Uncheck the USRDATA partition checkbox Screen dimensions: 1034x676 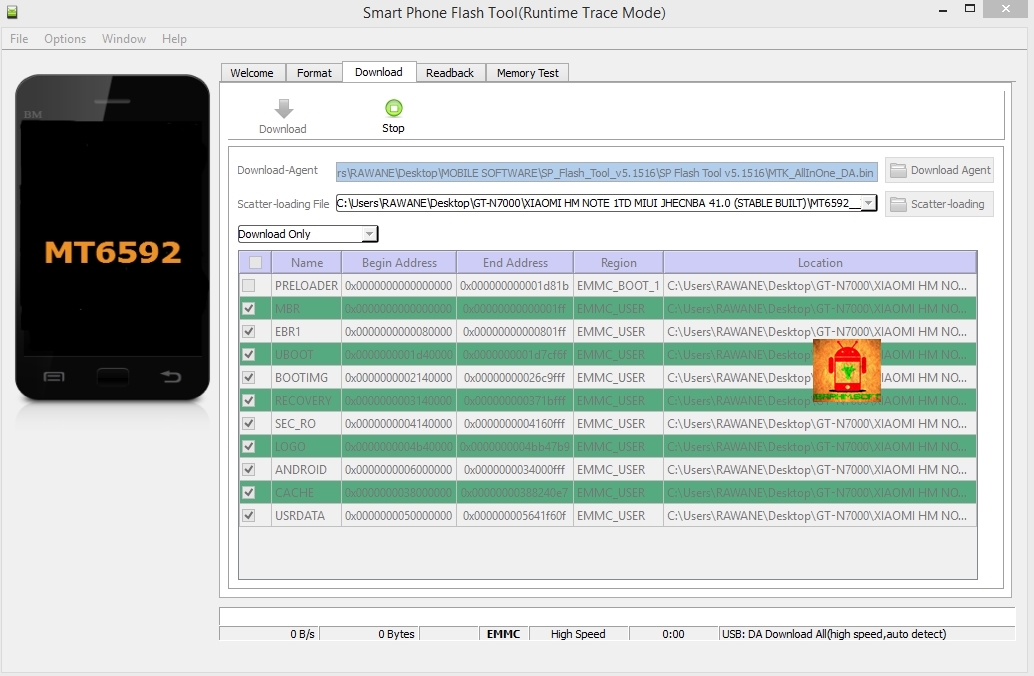click(x=249, y=516)
